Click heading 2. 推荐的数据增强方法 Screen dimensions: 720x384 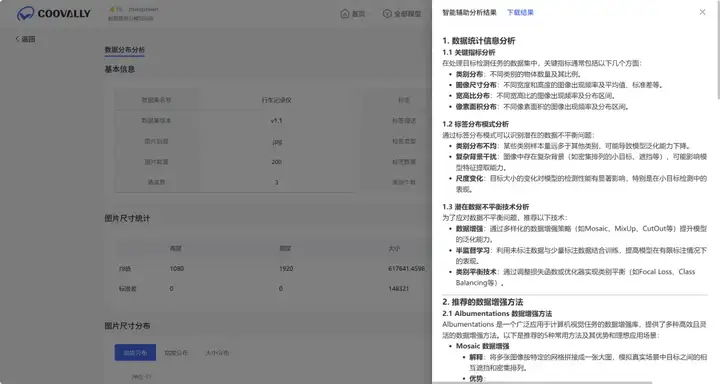click(483, 302)
